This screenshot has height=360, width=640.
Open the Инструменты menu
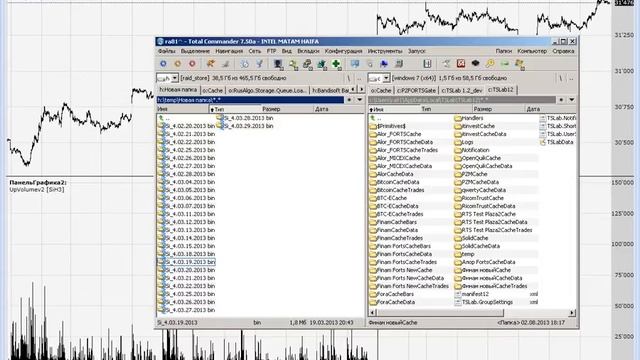(x=385, y=51)
